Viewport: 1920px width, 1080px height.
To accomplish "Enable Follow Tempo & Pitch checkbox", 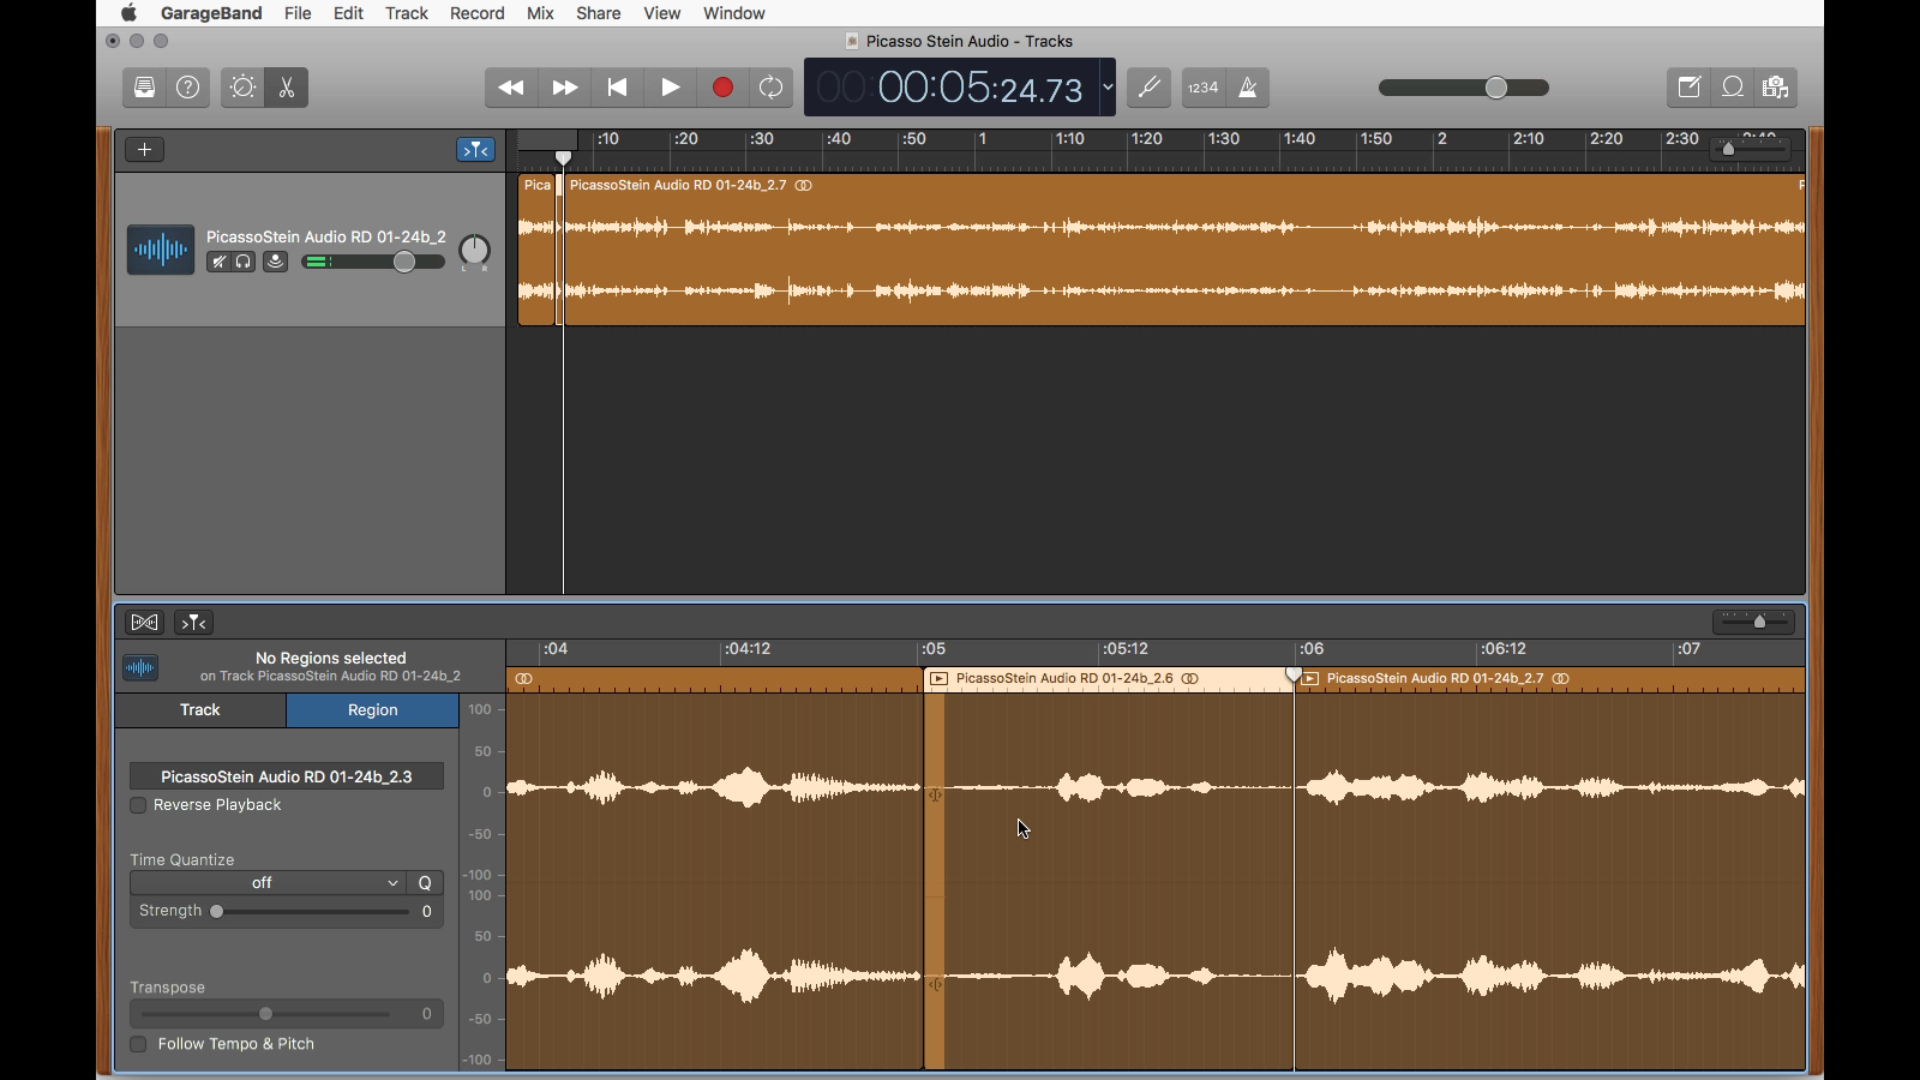I will point(138,1045).
